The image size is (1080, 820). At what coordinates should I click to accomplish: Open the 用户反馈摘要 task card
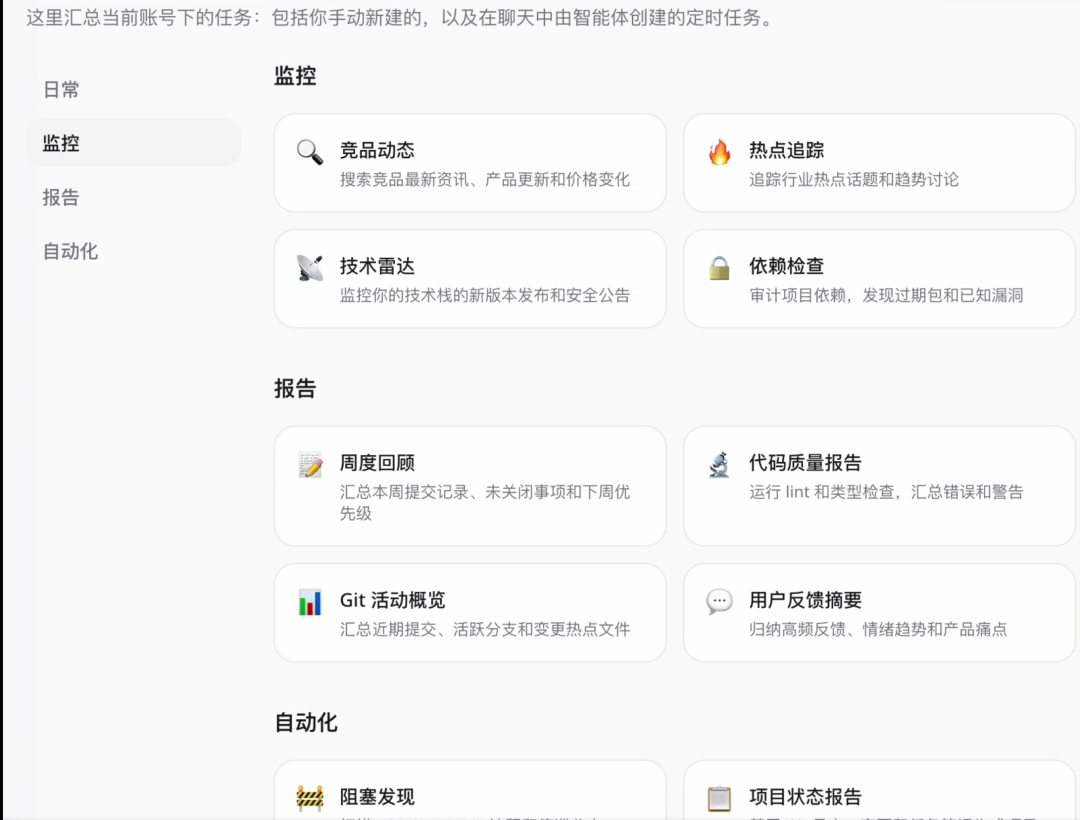[880, 612]
